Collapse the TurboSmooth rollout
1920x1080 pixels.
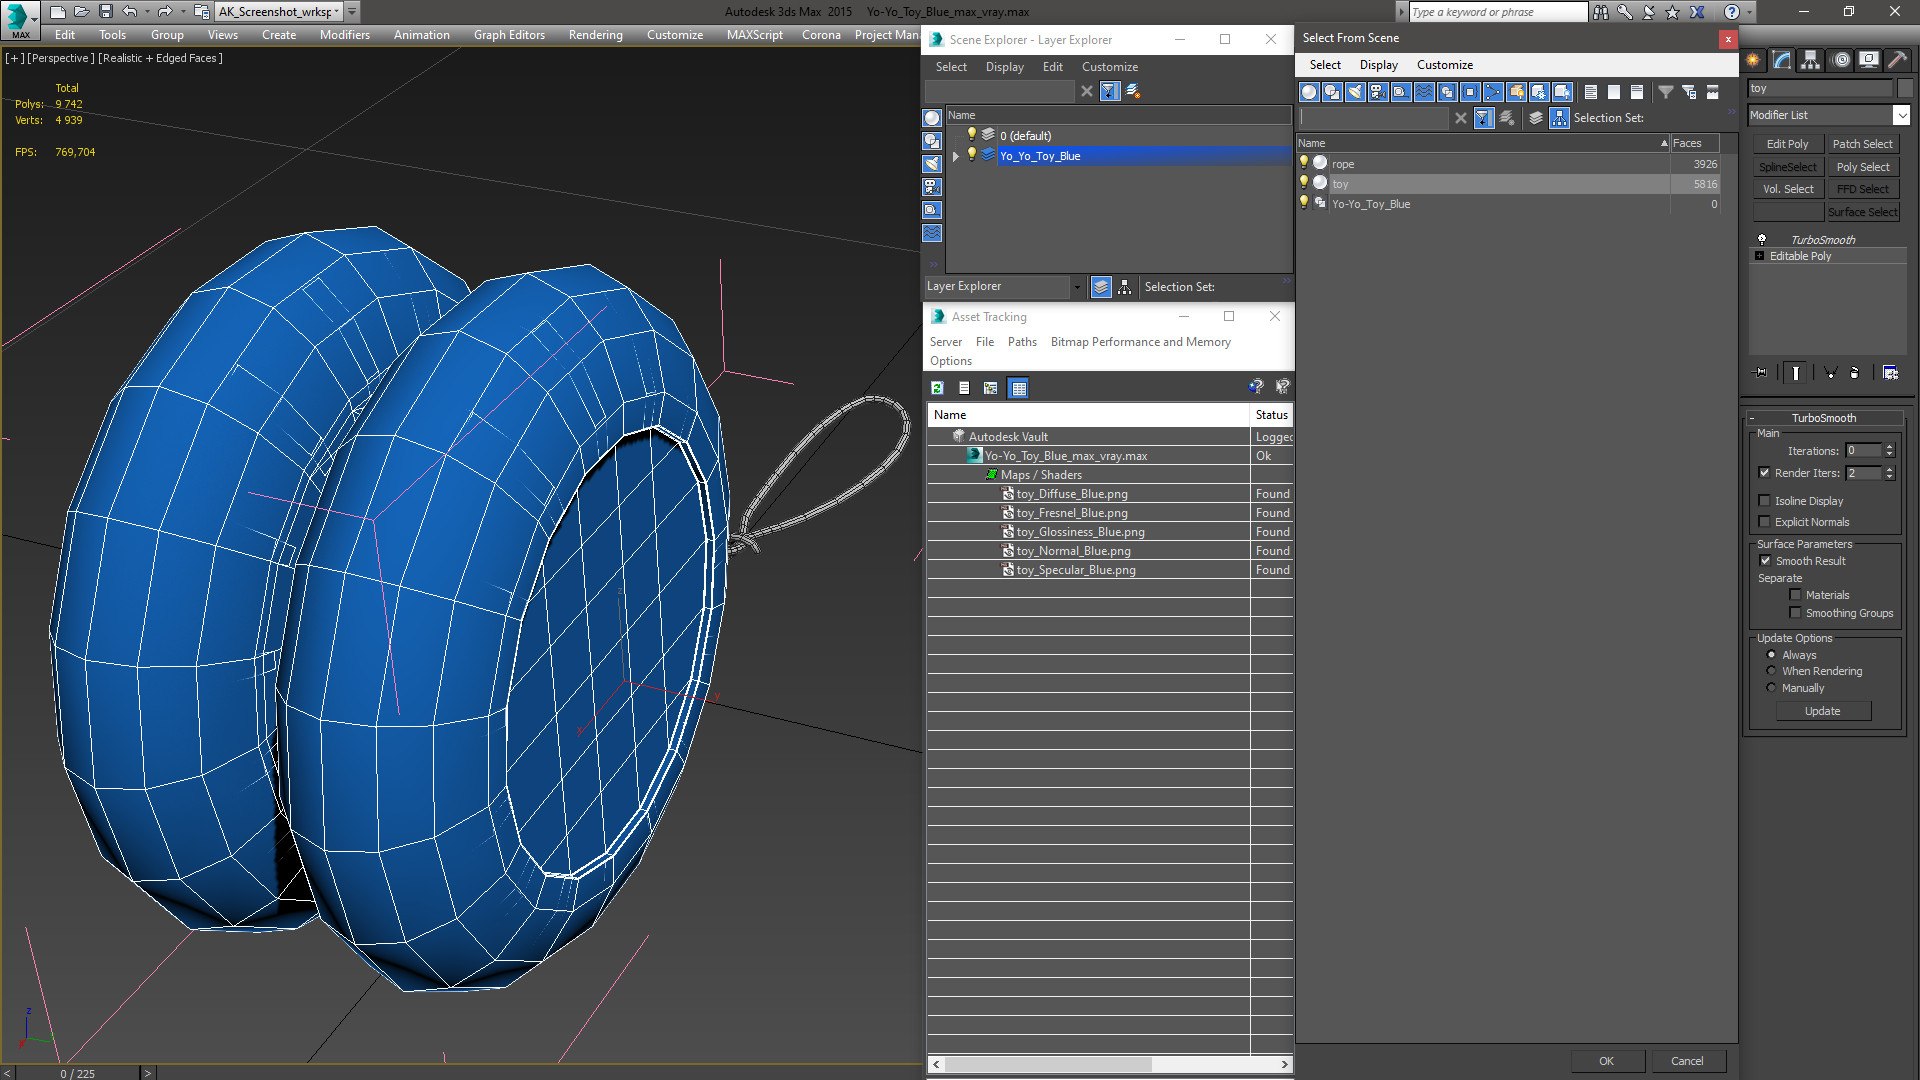1752,418
